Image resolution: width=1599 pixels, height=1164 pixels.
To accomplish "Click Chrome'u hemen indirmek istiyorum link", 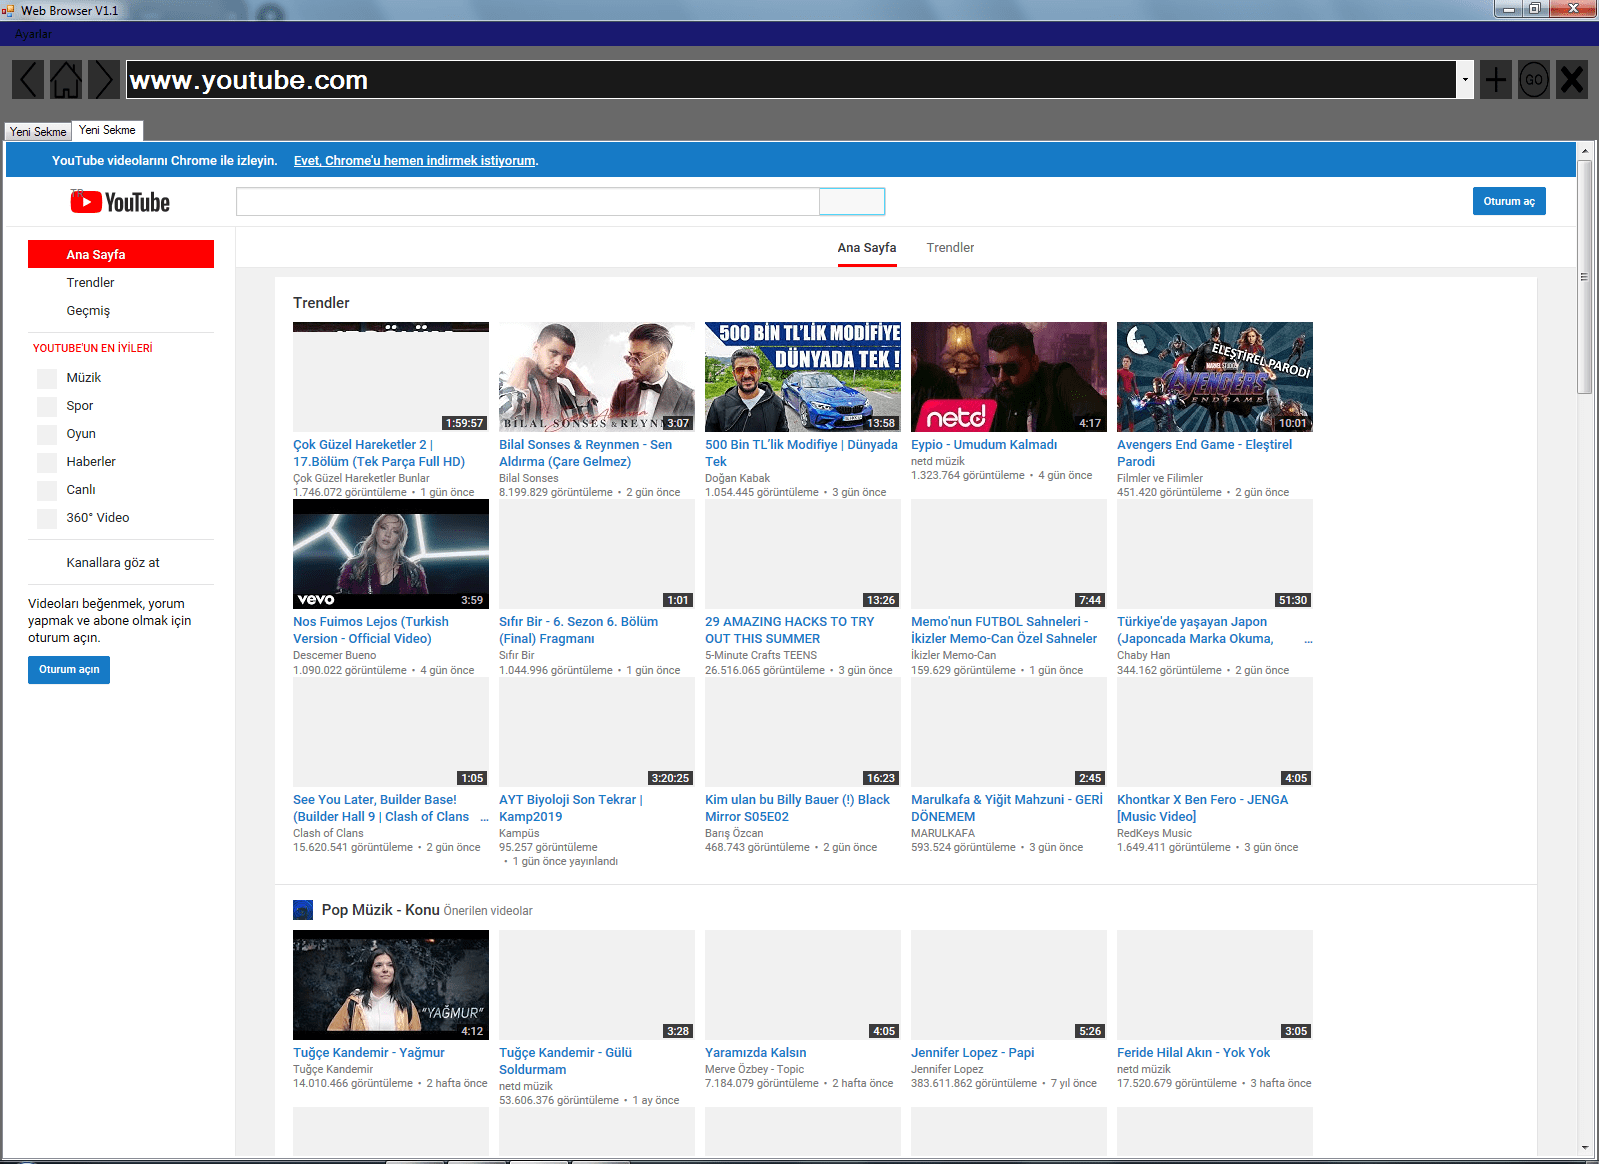I will click(x=416, y=161).
